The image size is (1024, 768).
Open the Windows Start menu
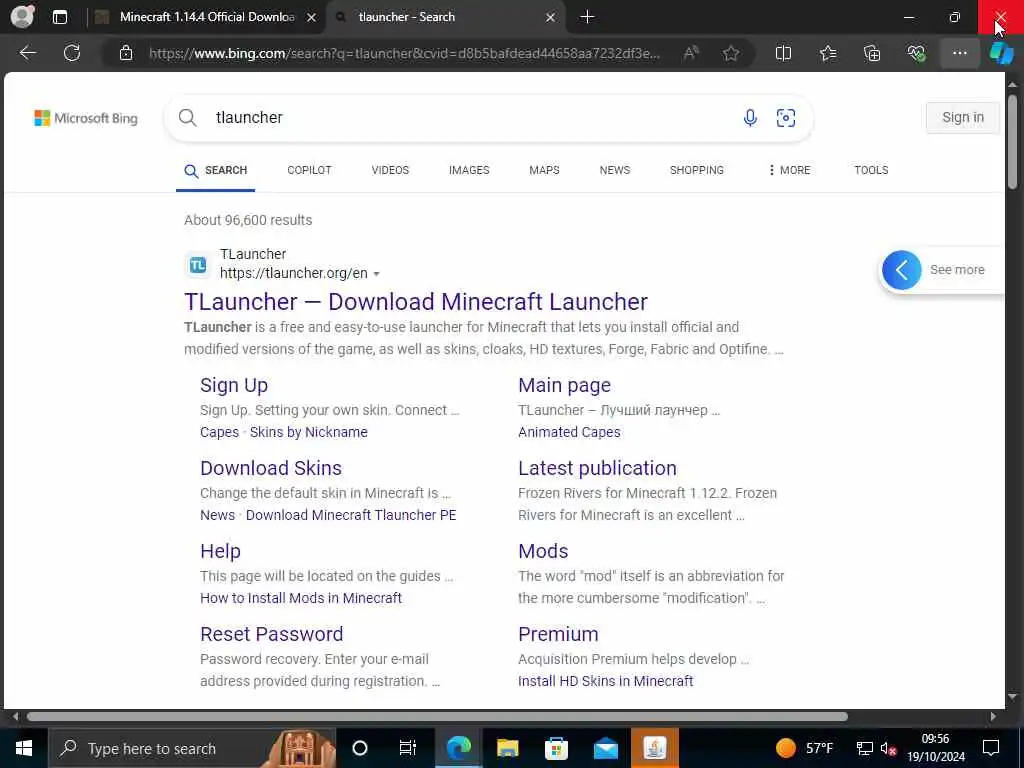coord(24,748)
